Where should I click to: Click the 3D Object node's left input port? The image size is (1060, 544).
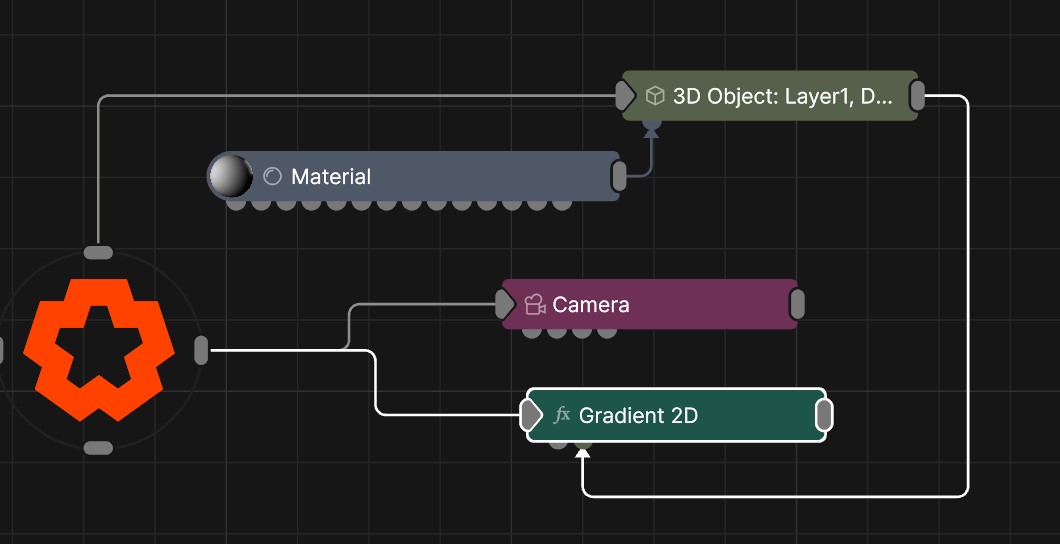(x=625, y=96)
